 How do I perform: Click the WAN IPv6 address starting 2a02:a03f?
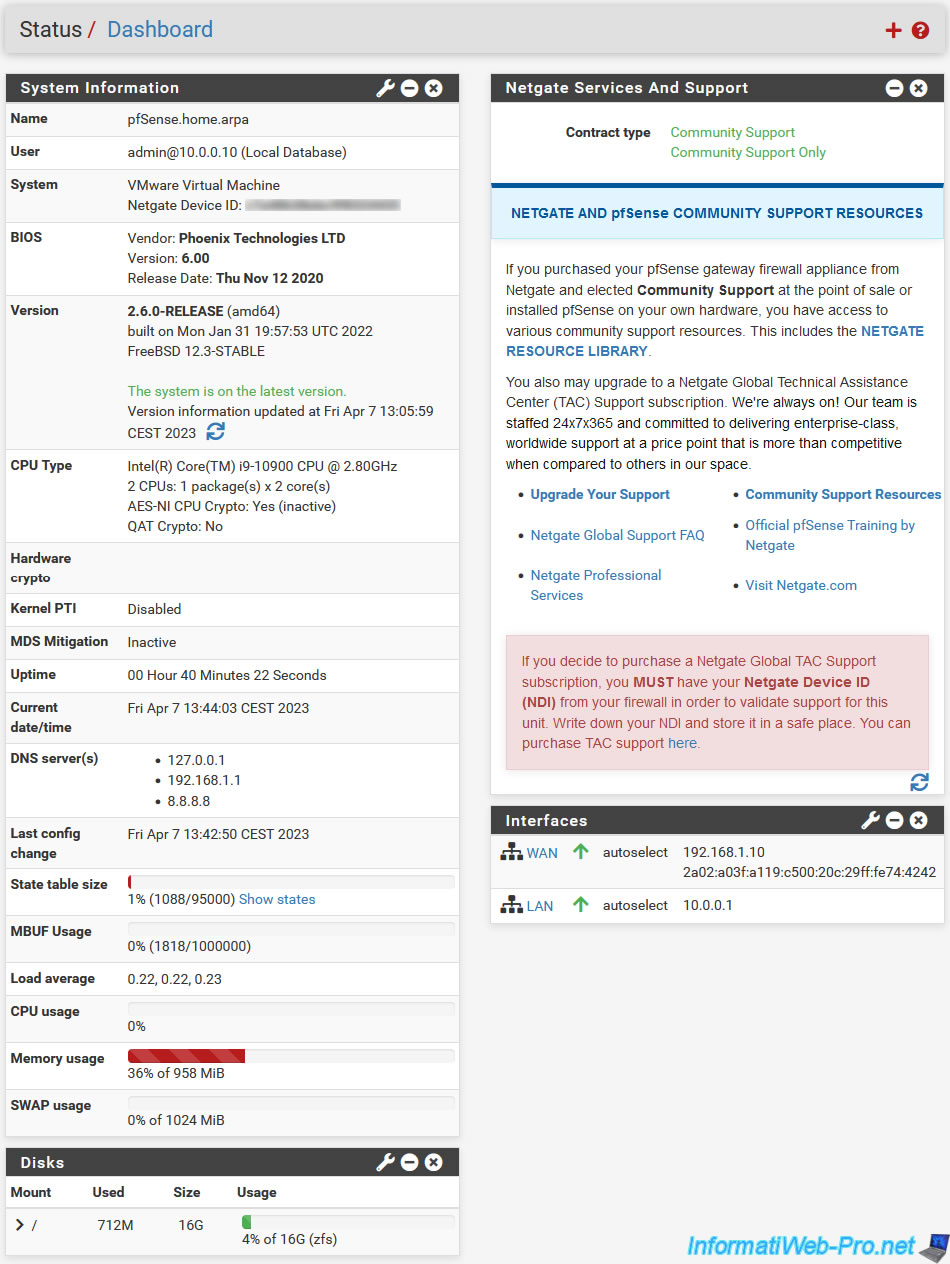pyautogui.click(x=810, y=873)
